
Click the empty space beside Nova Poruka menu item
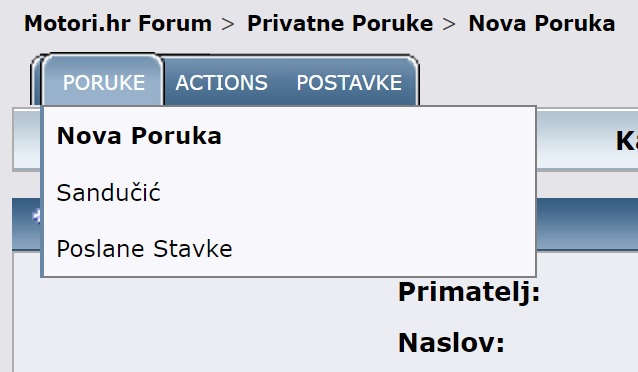(378, 136)
